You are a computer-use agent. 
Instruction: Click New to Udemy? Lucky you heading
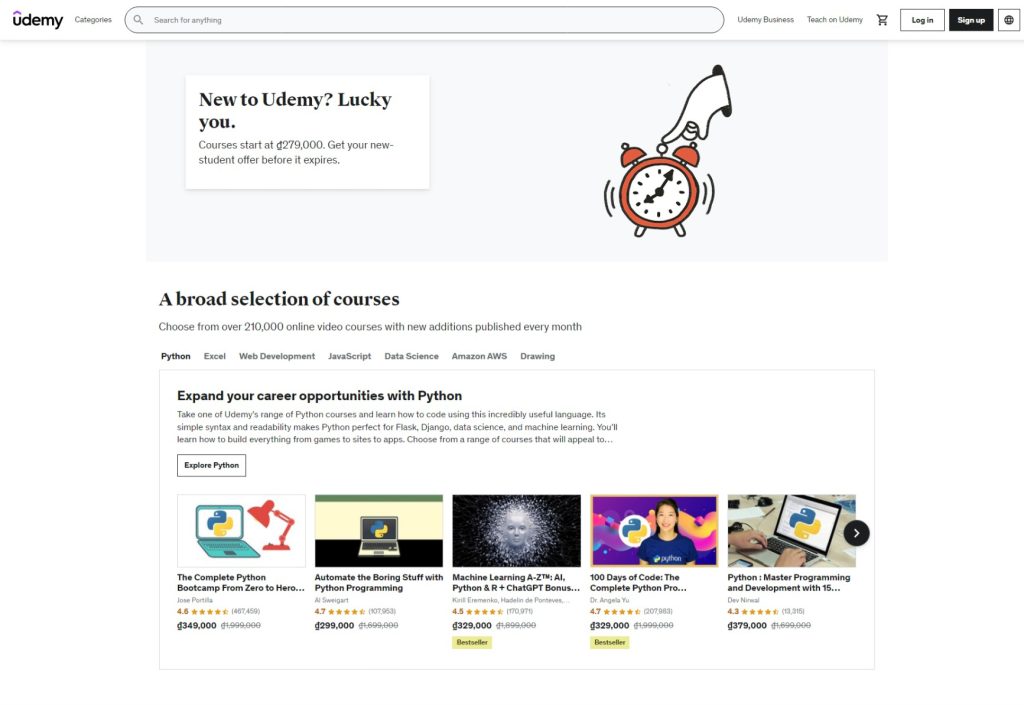pyautogui.click(x=295, y=110)
